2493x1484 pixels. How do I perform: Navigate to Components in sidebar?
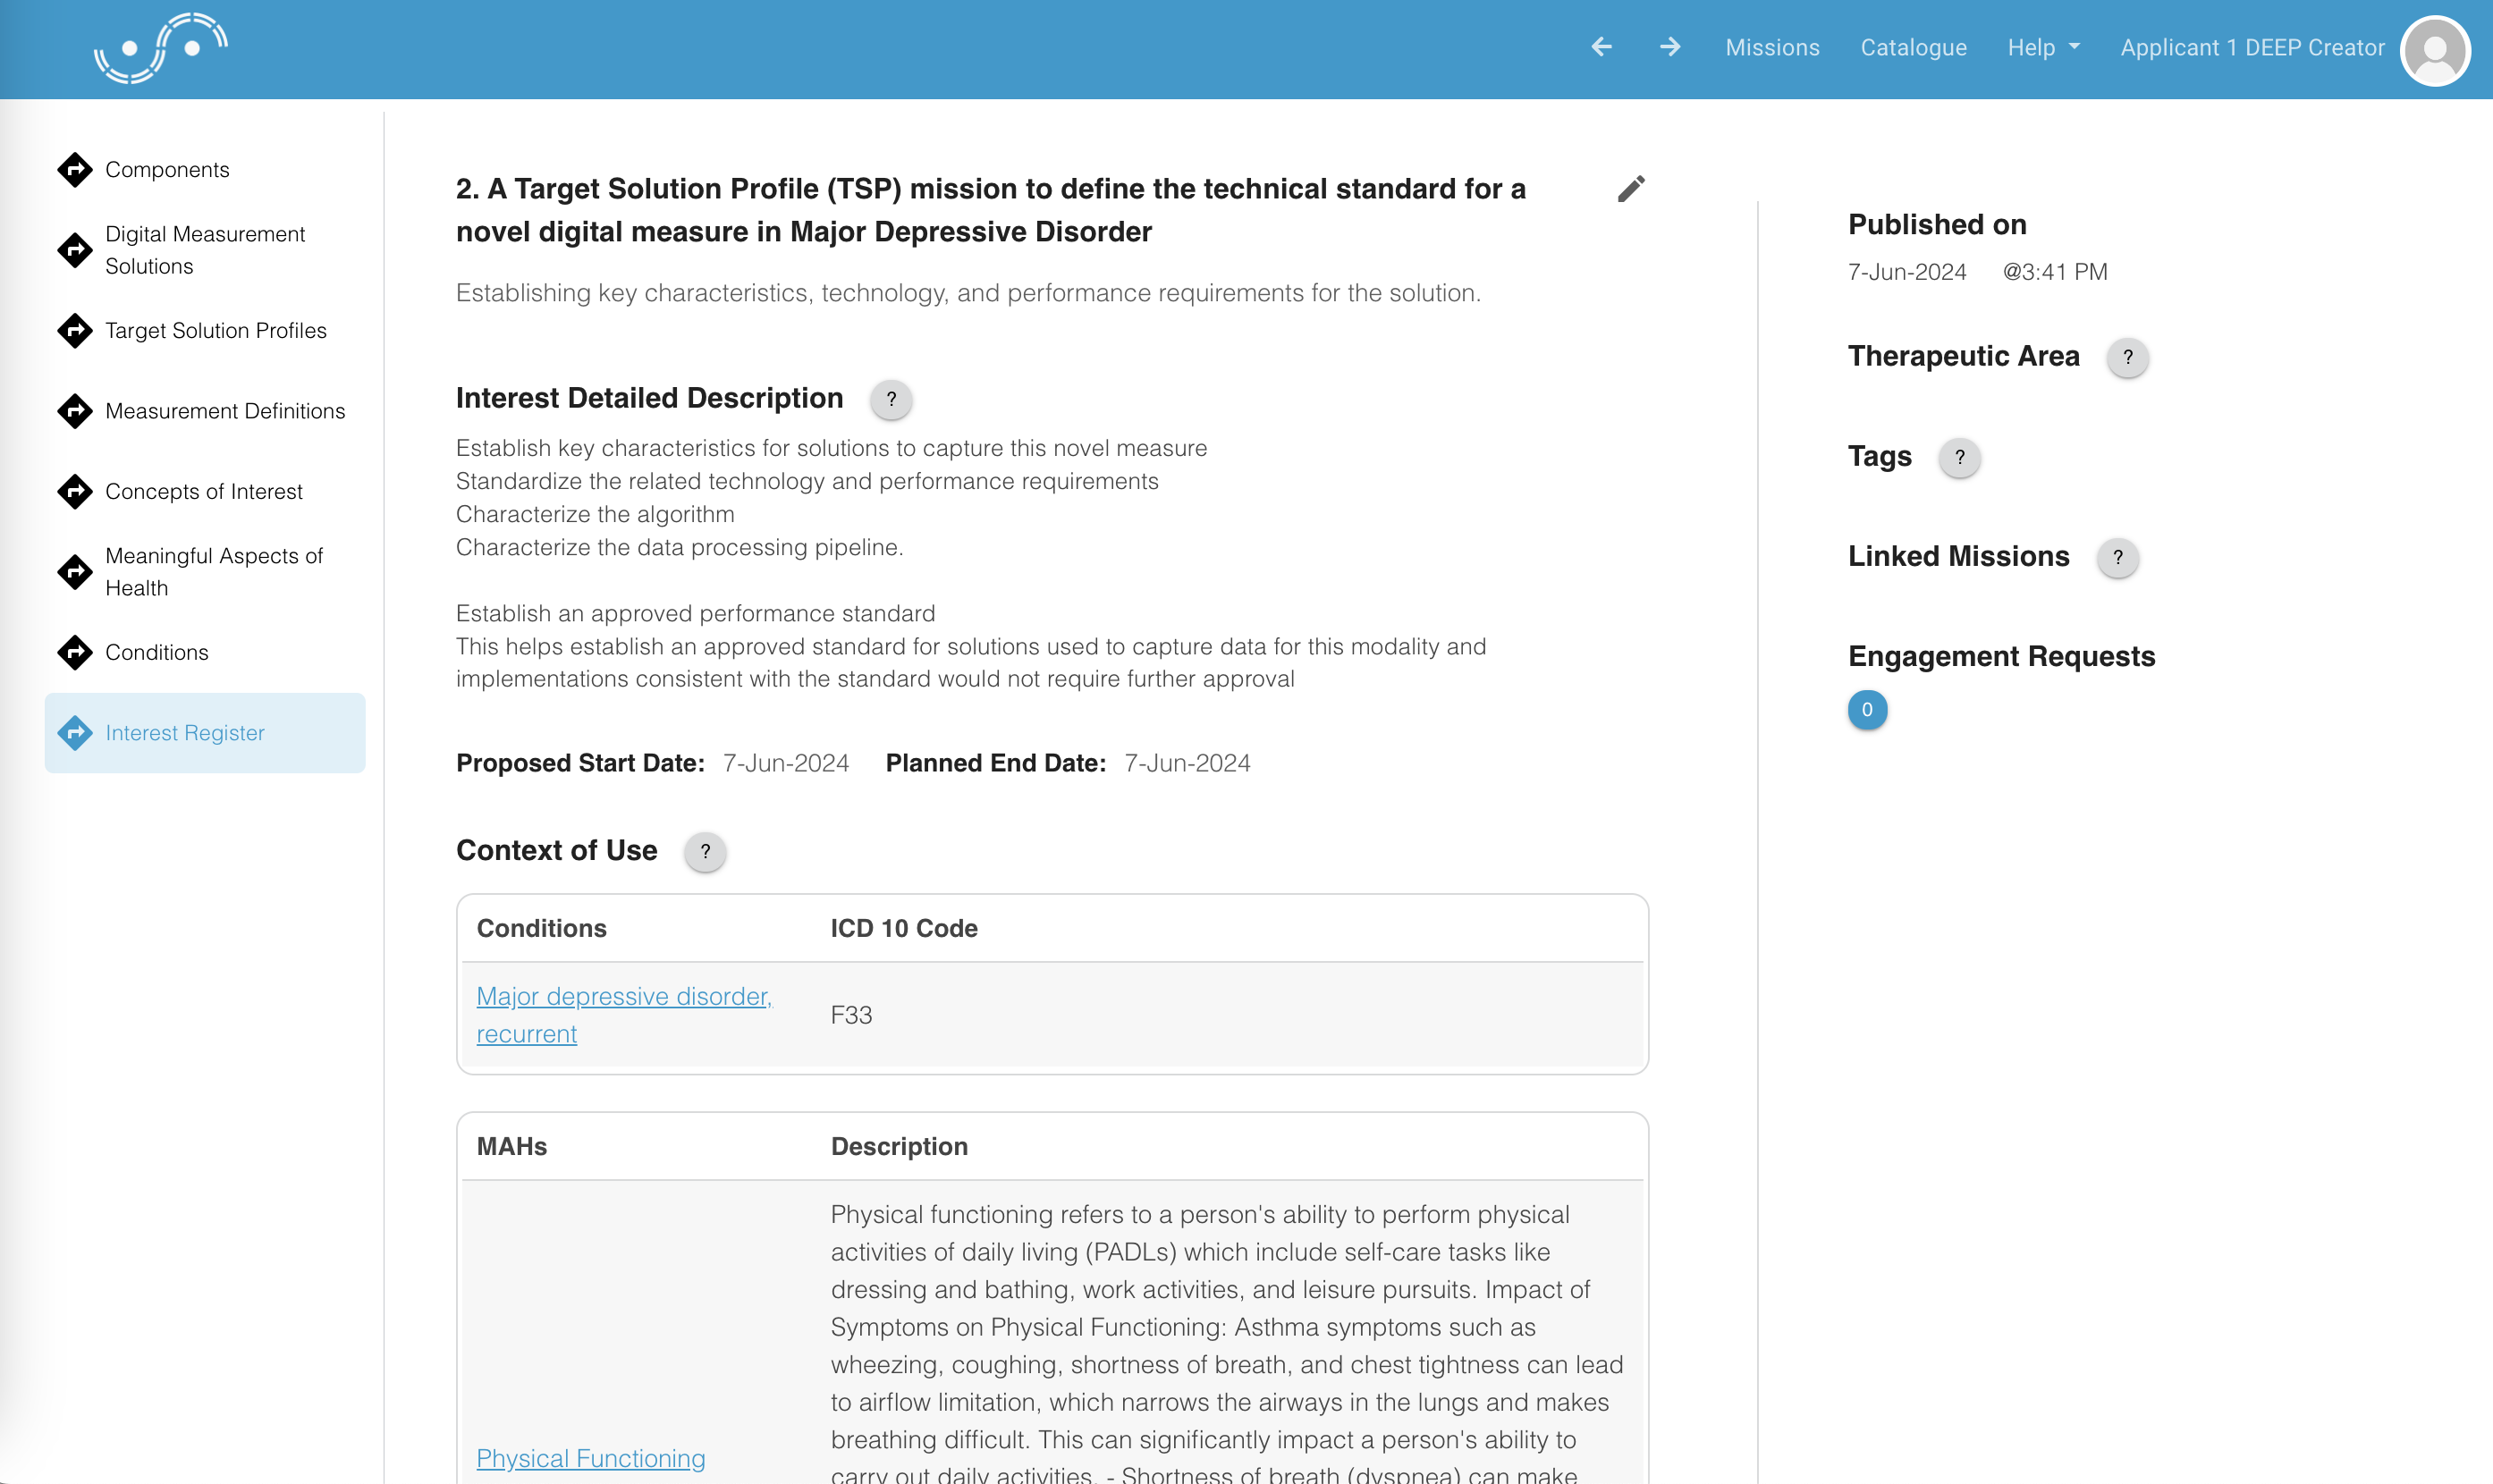coord(167,169)
